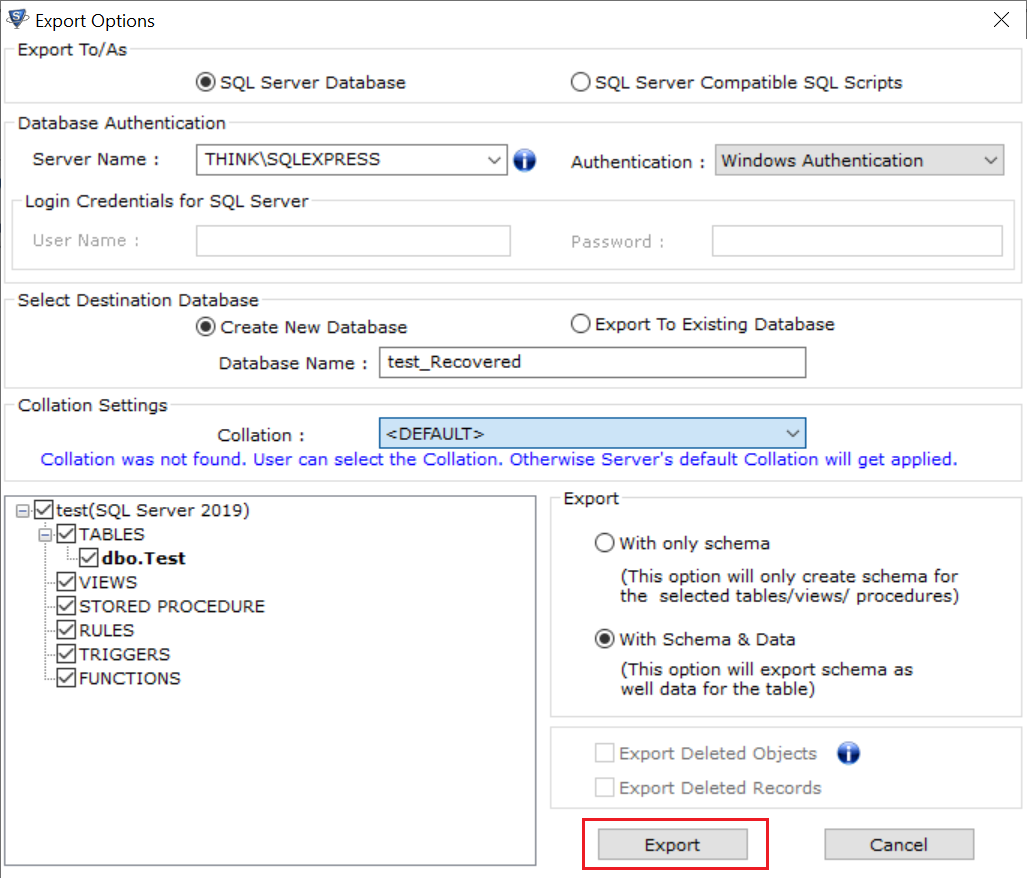Select the VIEWS tree label
This screenshot has height=878, width=1027.
108,582
